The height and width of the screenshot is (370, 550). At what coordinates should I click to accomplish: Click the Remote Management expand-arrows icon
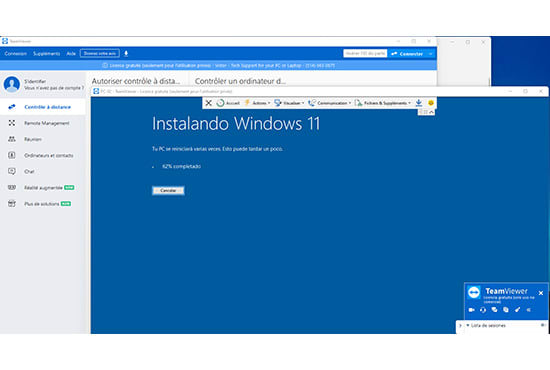coord(12,123)
